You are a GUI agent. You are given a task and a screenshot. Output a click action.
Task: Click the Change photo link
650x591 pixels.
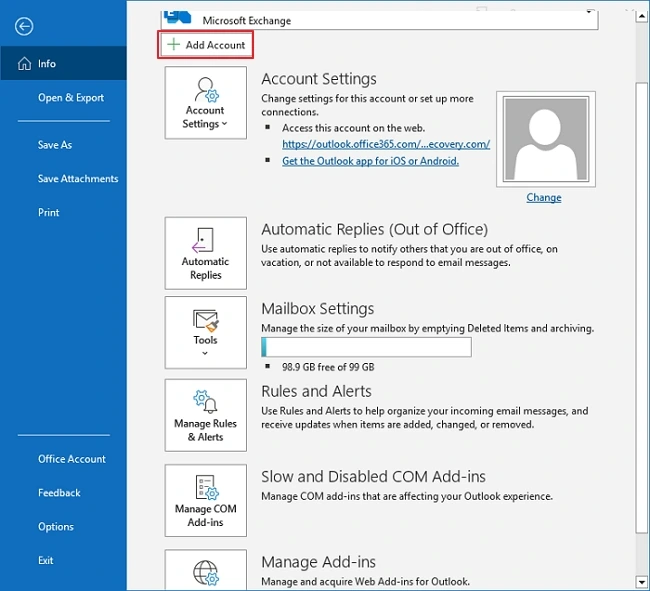(x=543, y=197)
